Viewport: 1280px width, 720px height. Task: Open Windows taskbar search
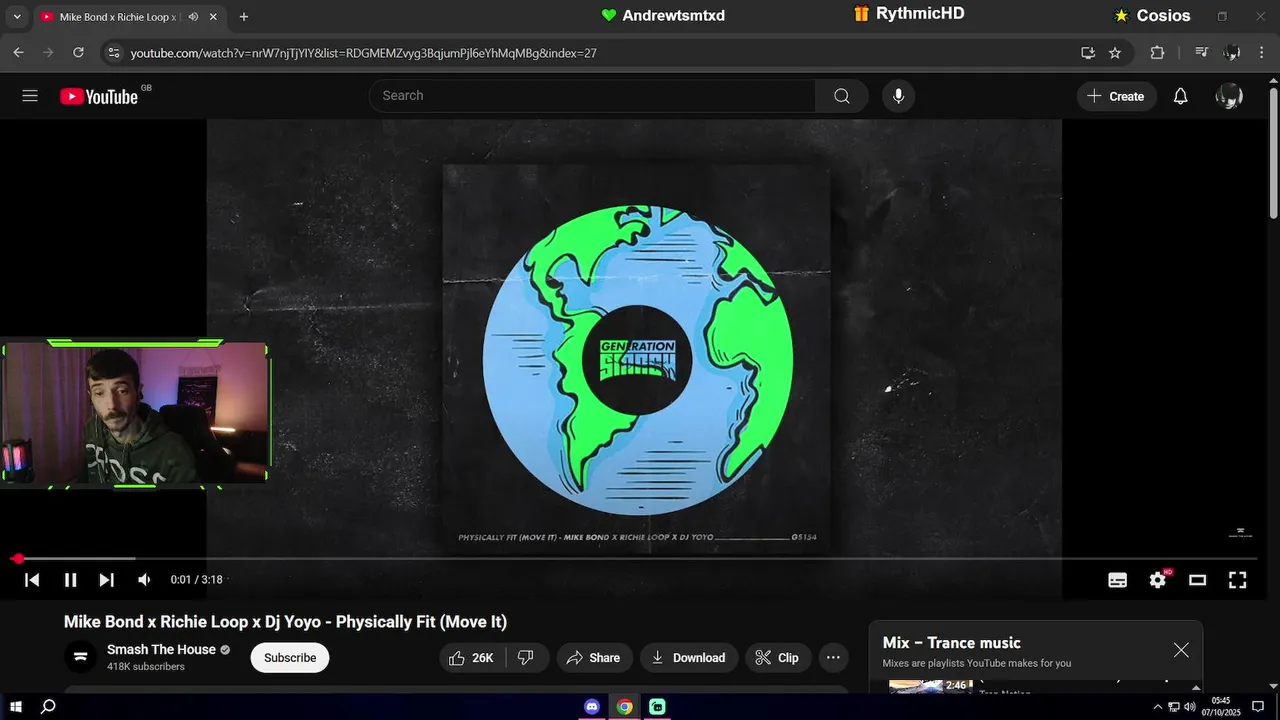tap(48, 707)
